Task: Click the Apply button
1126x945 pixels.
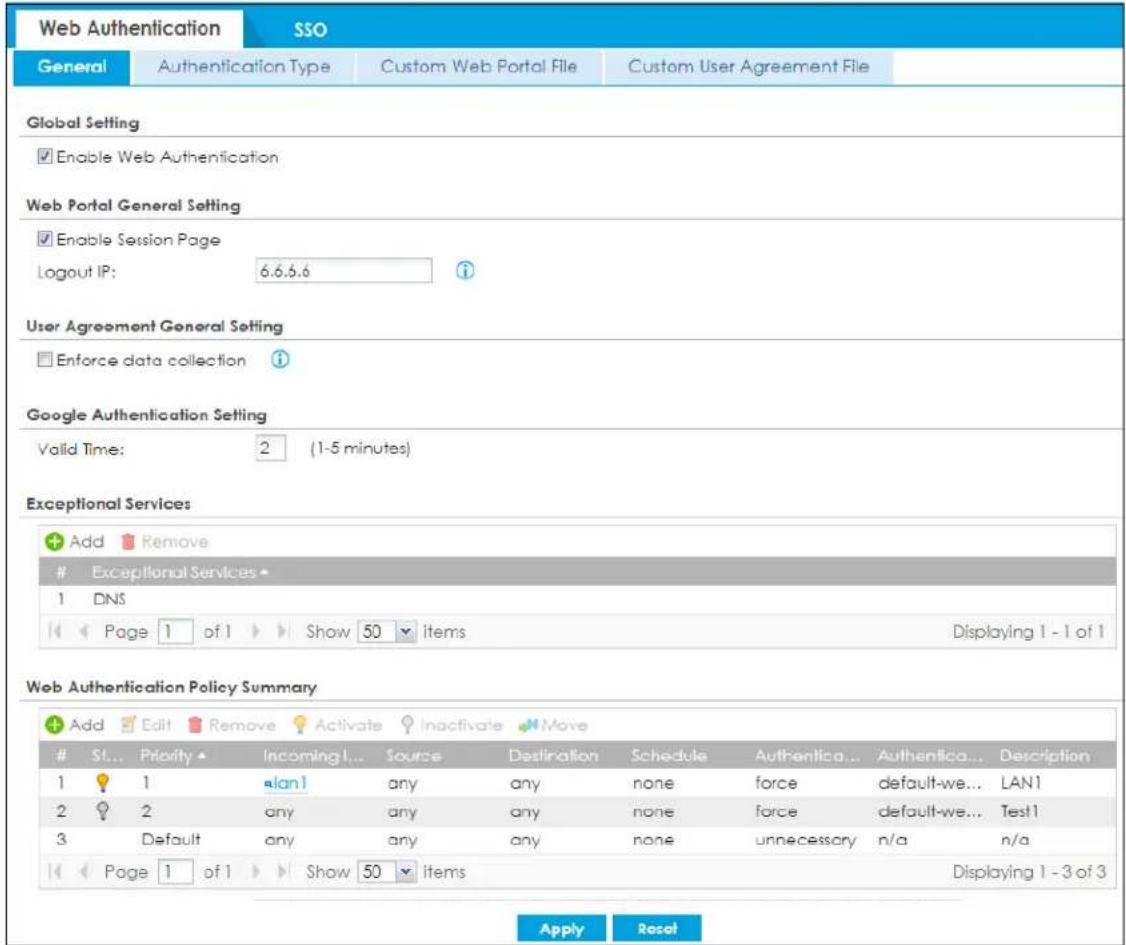Action: (x=562, y=928)
